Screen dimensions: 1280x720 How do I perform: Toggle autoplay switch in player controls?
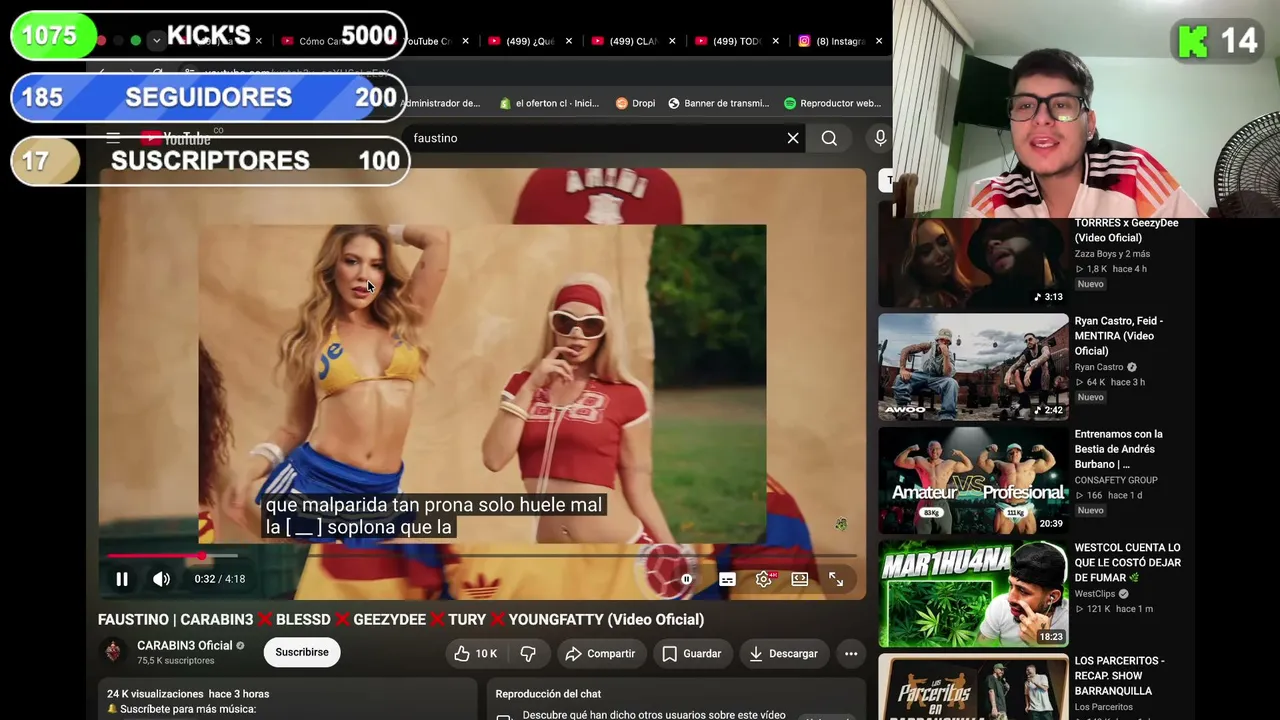click(x=686, y=579)
